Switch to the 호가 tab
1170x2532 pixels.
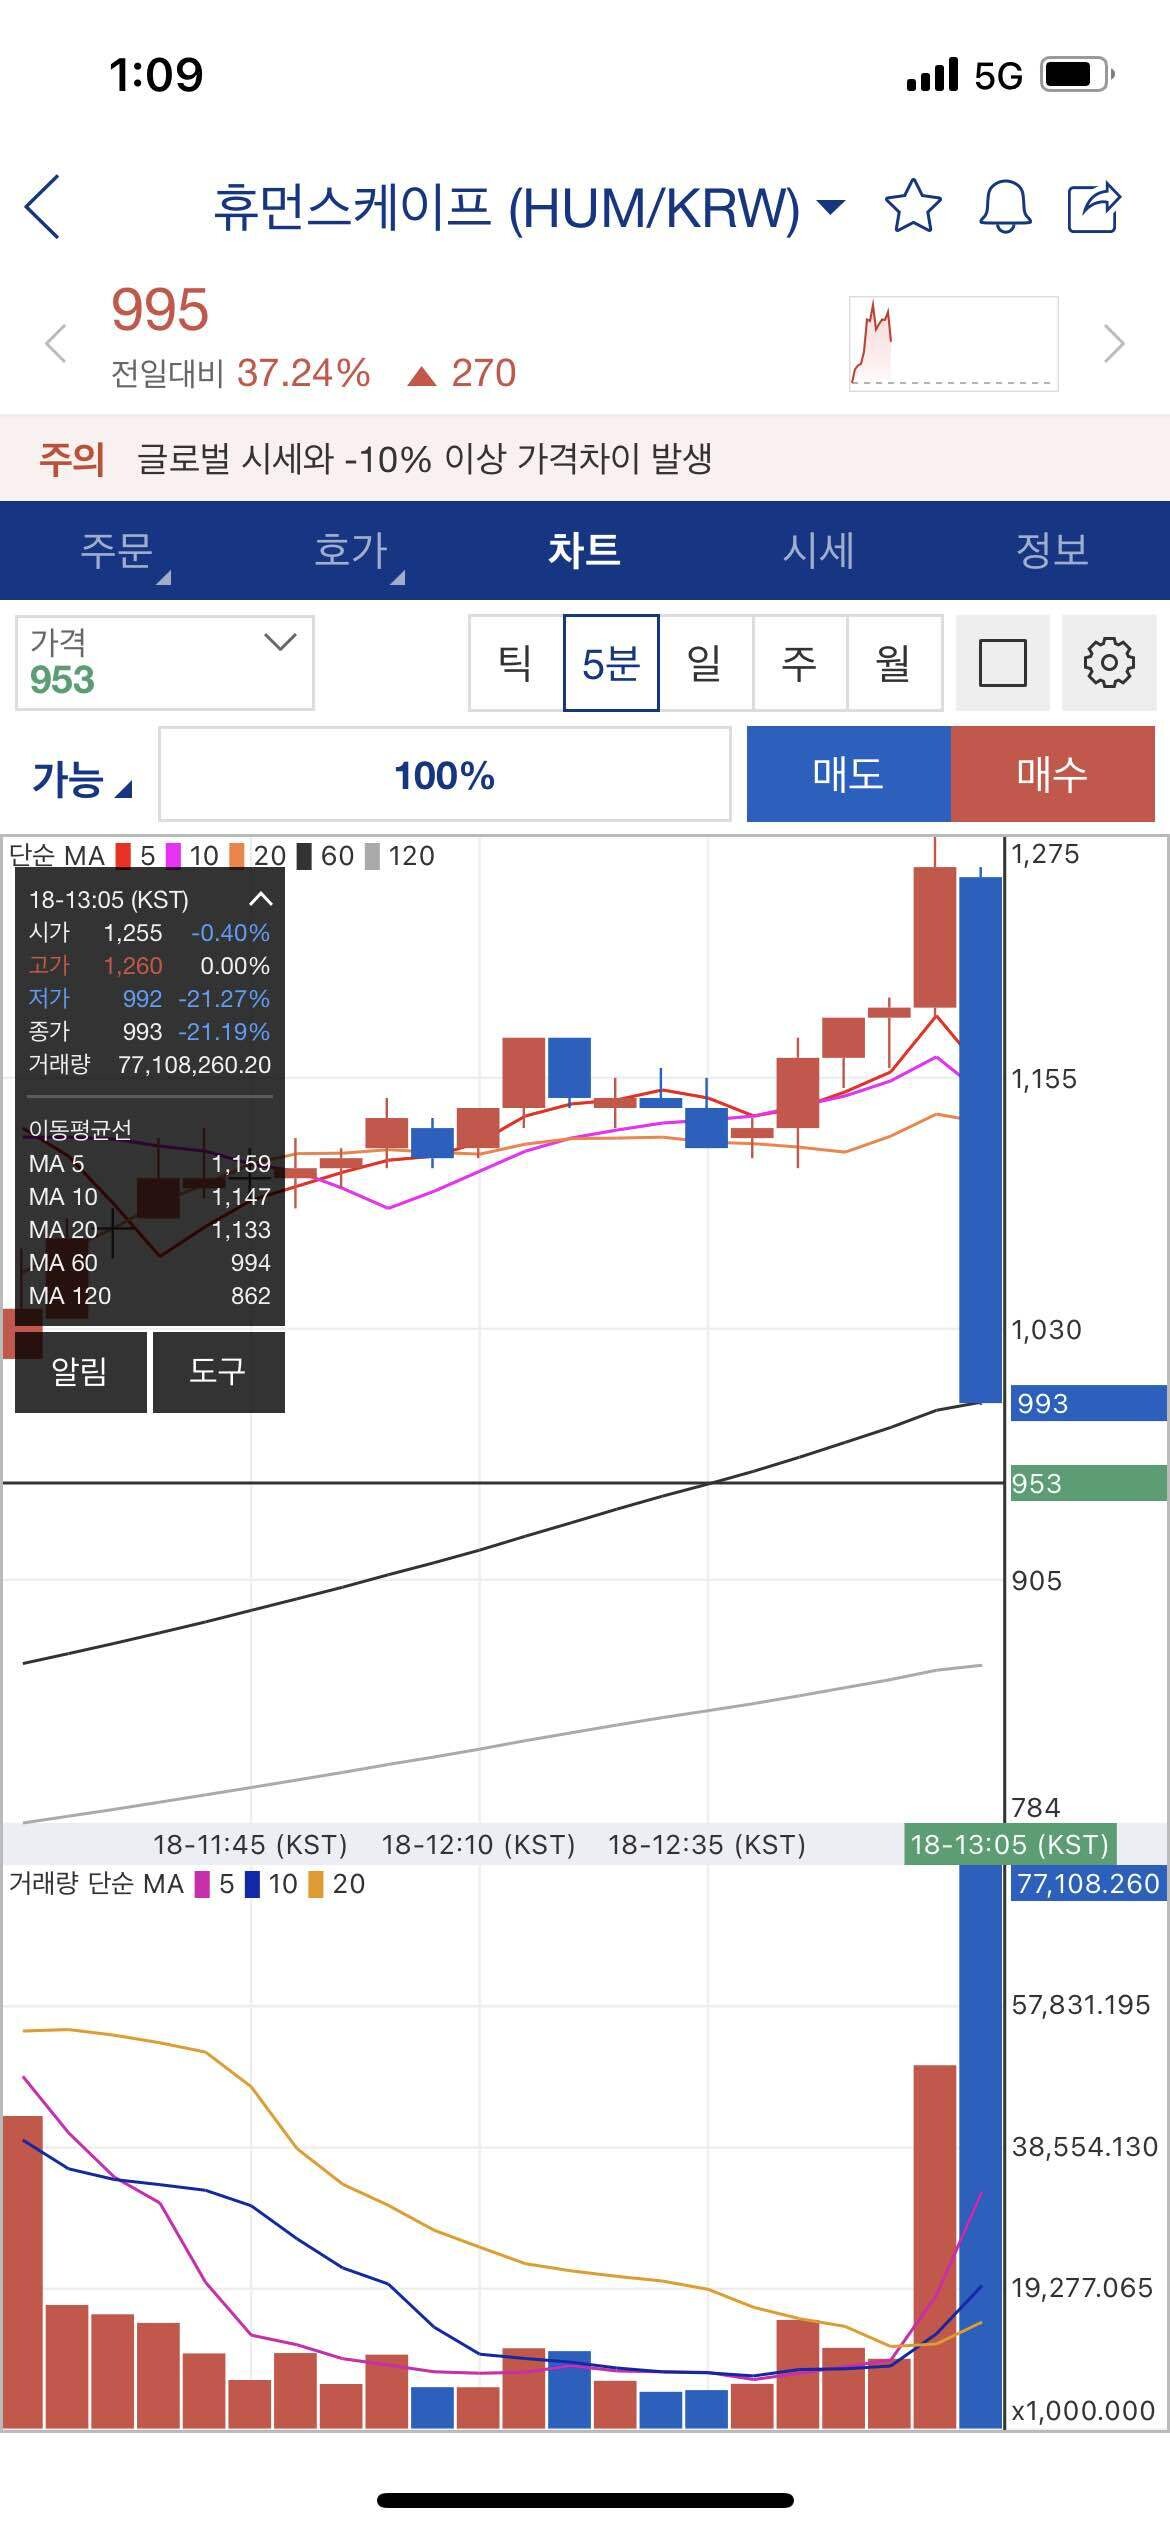(350, 551)
